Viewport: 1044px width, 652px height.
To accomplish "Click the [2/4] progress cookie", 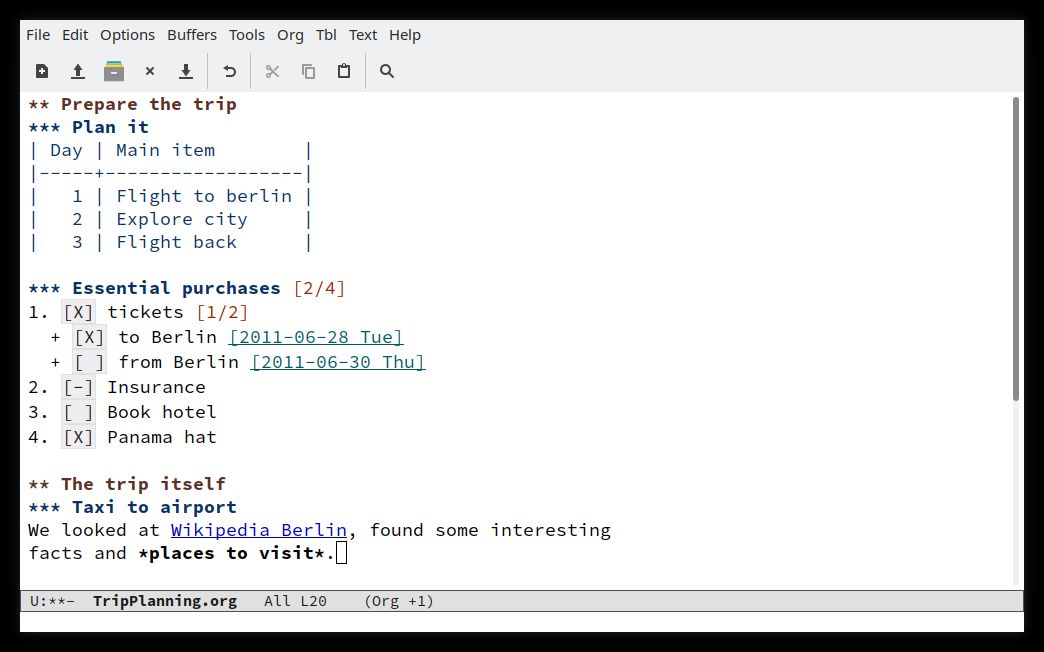I will coord(319,288).
